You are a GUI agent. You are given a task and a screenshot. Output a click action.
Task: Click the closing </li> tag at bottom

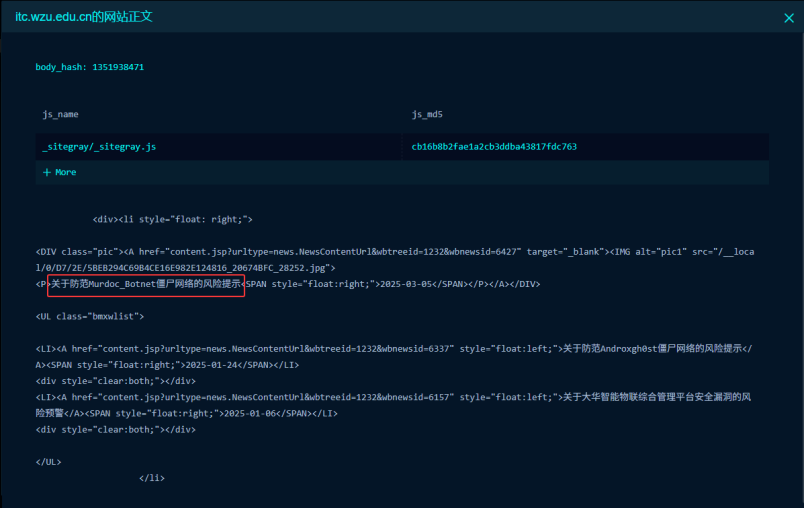151,478
